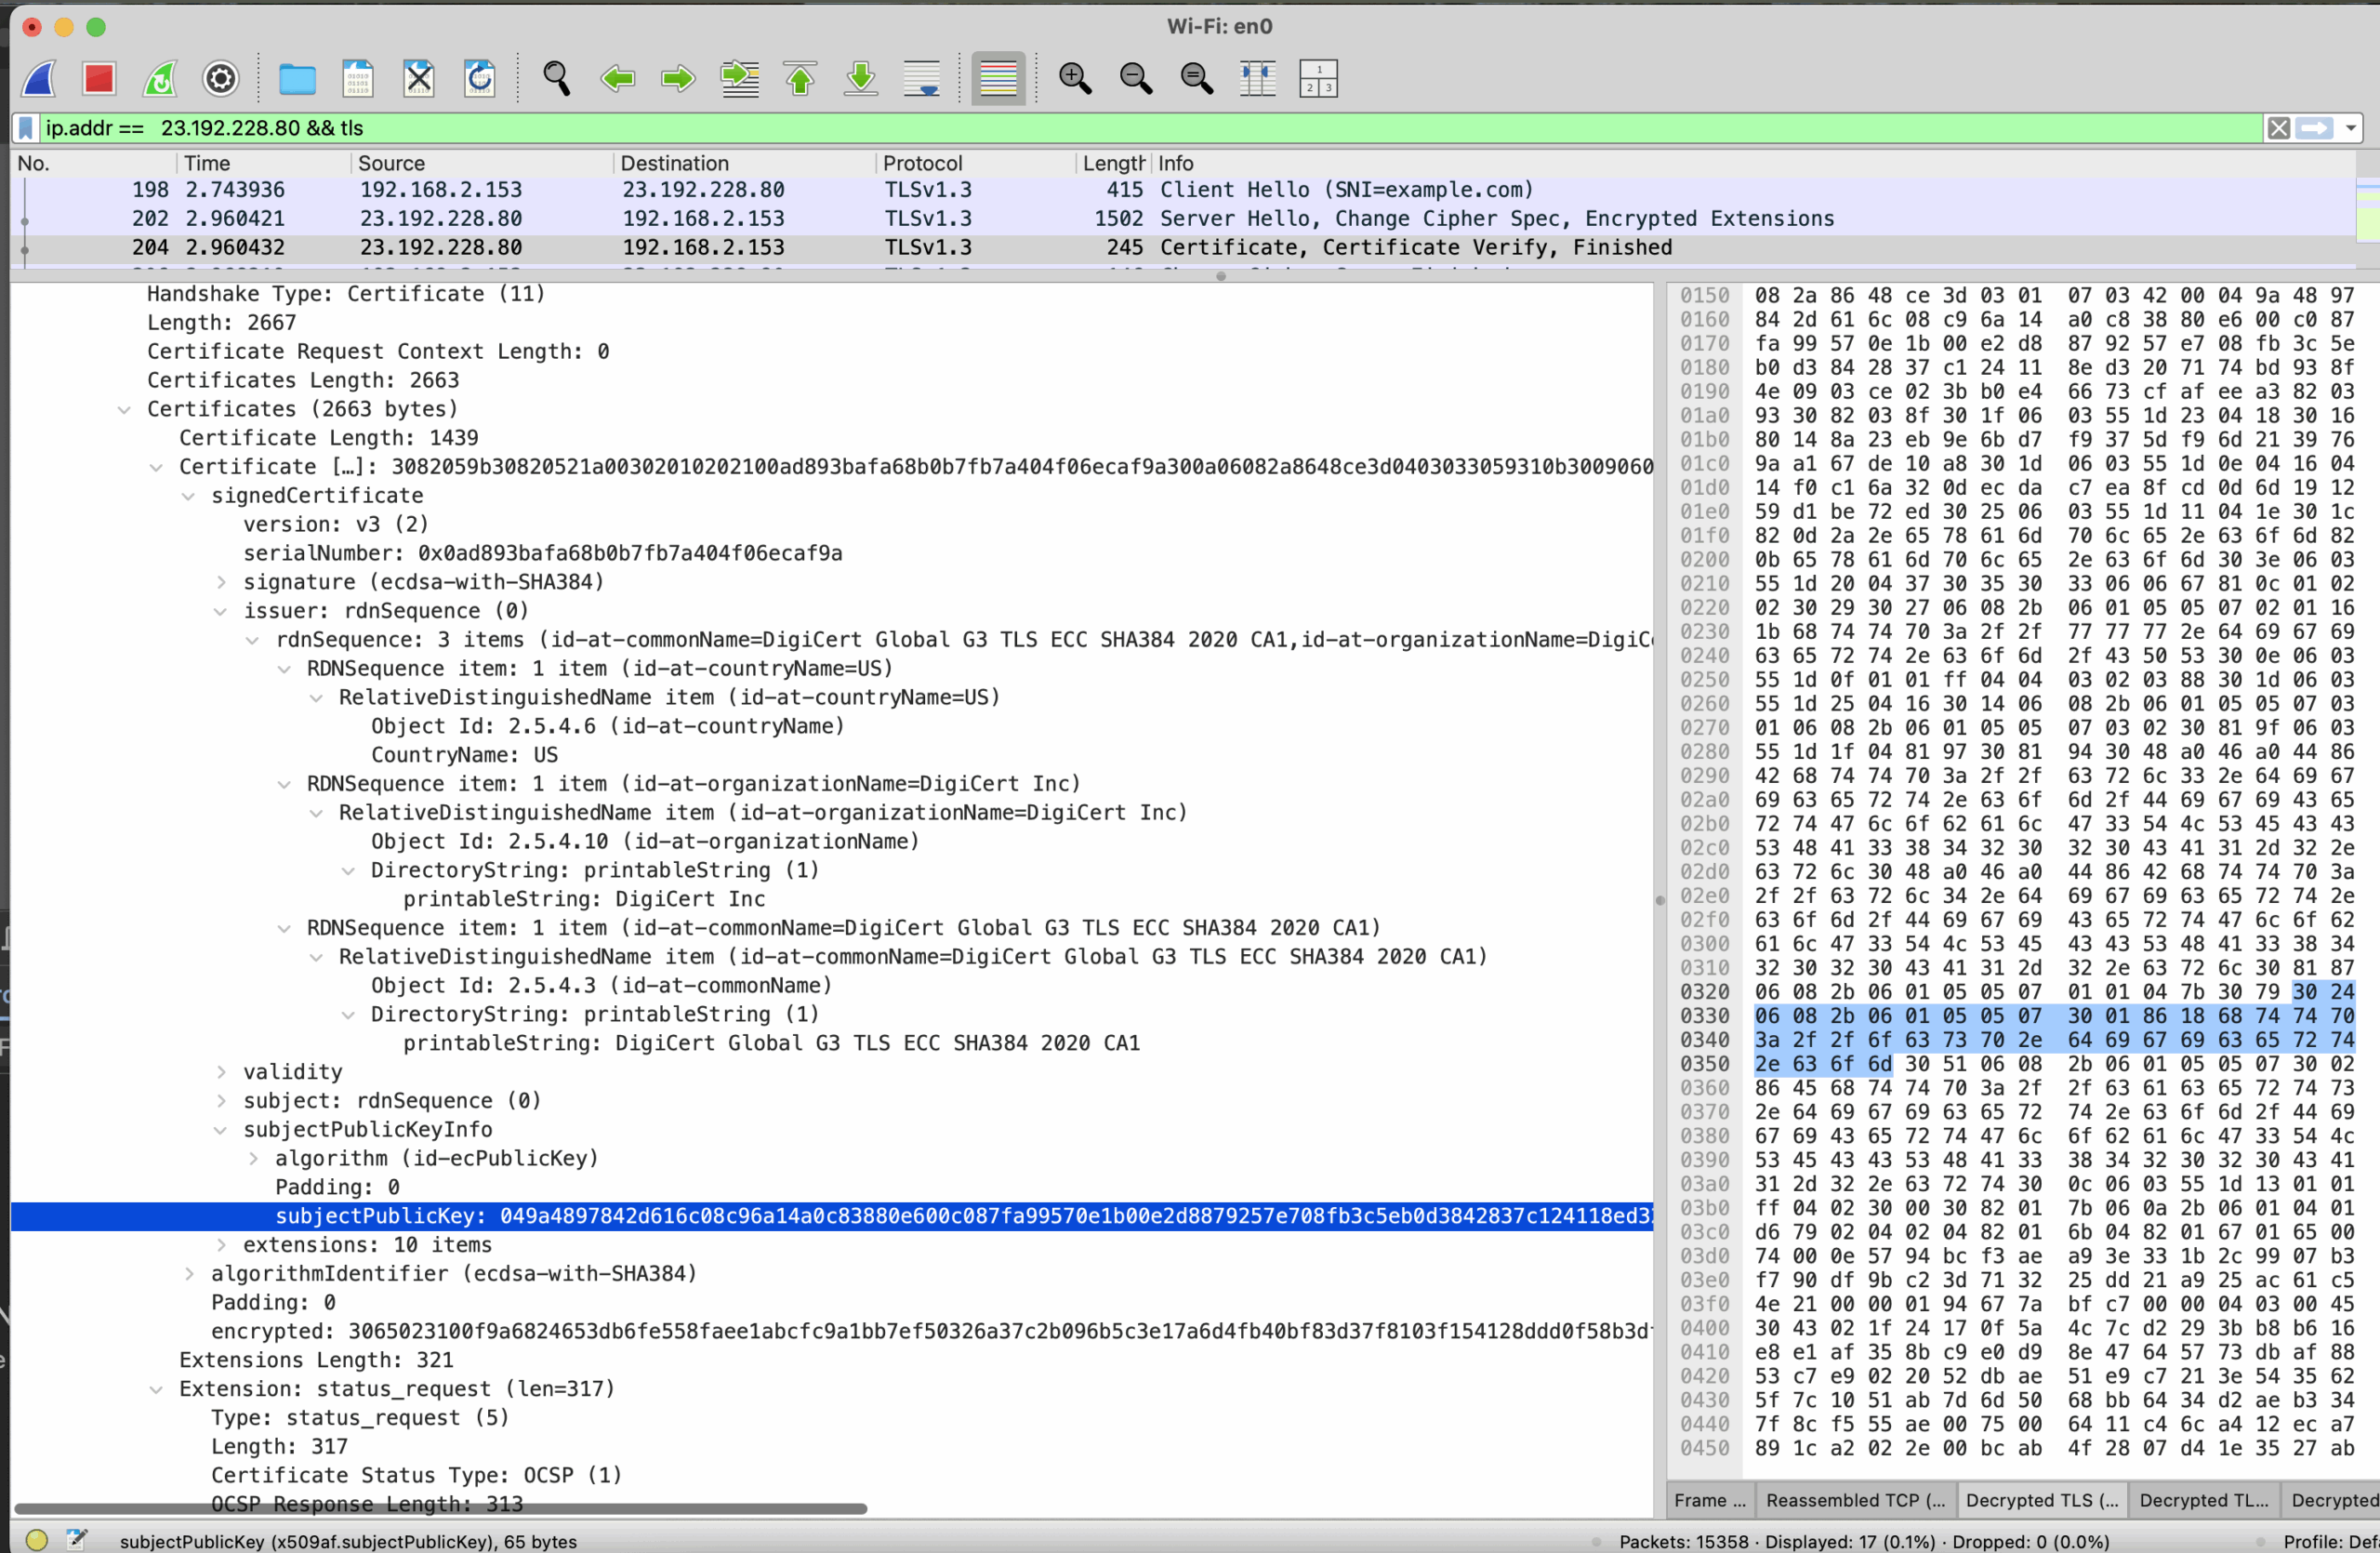Jump to the first packet
This screenshot has height=1553, width=2380.
point(800,78)
